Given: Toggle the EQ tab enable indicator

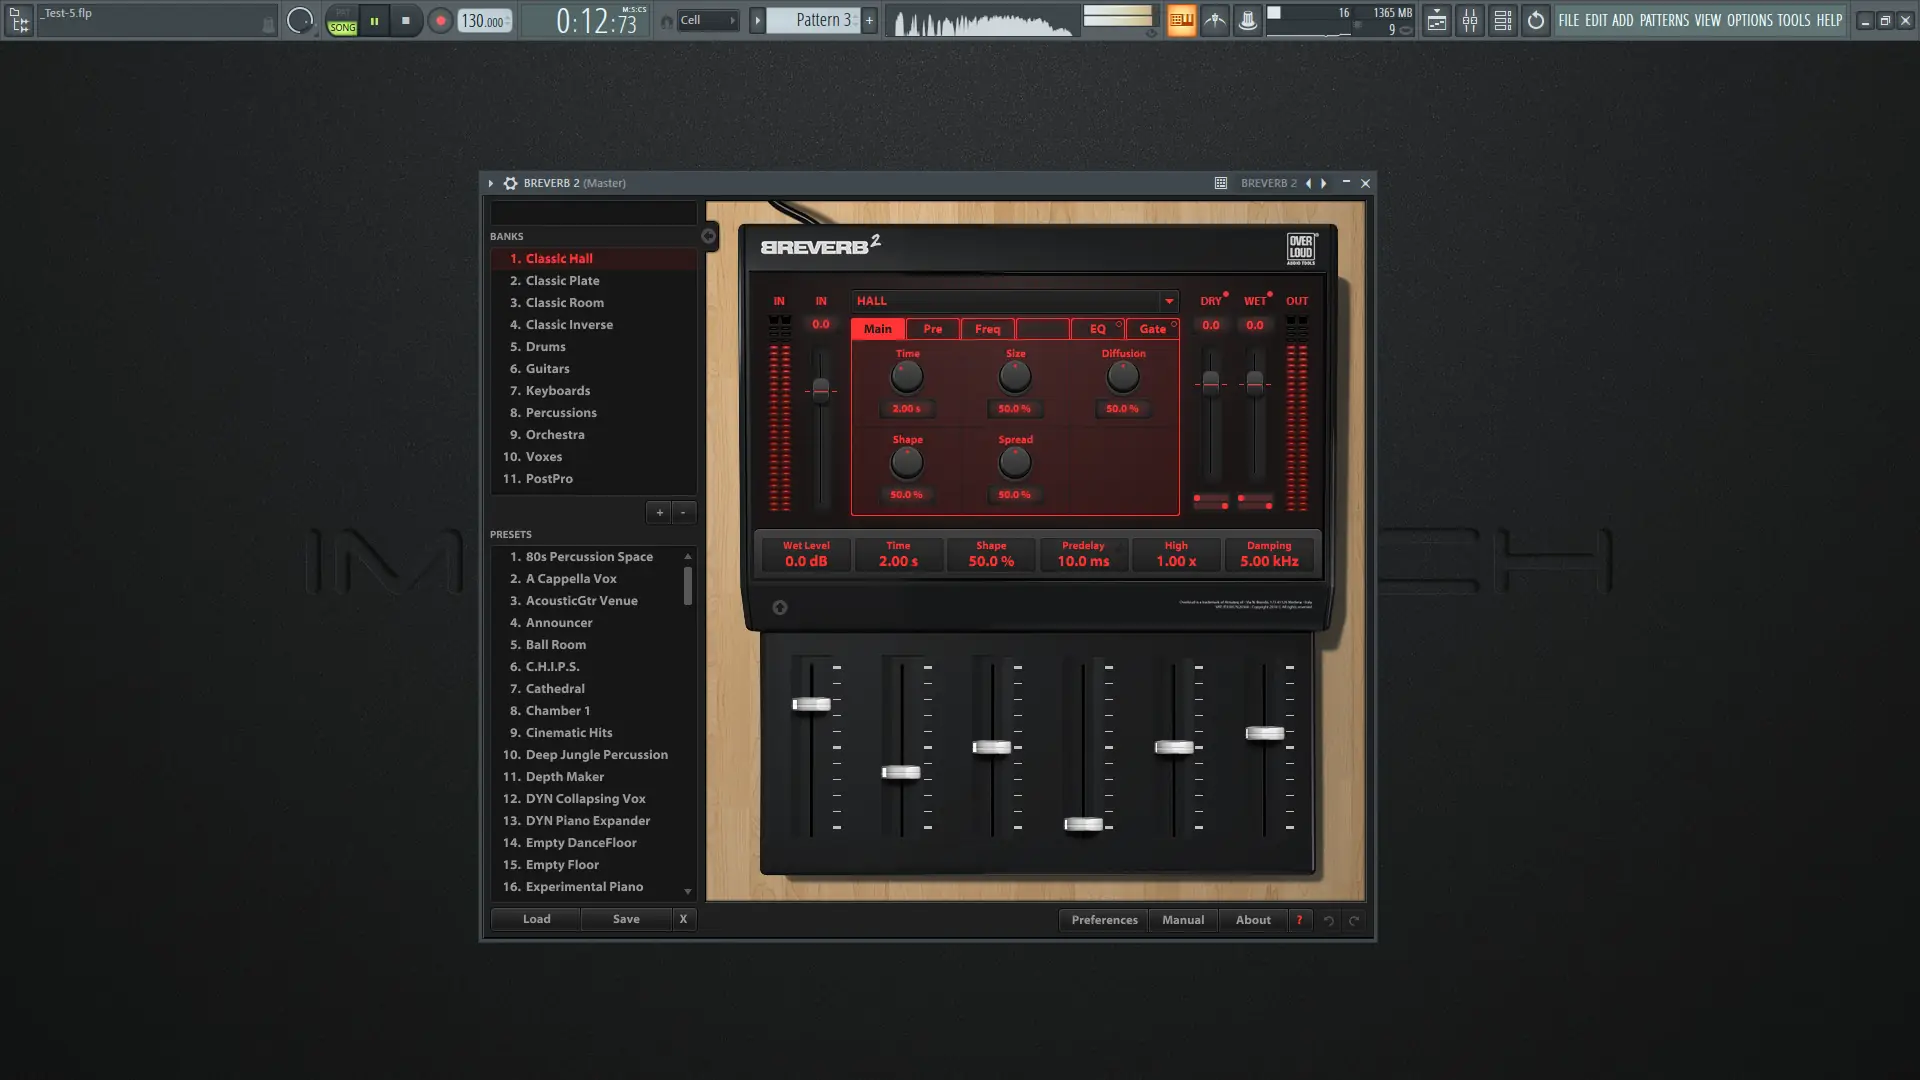Looking at the screenshot, I should 1119,324.
